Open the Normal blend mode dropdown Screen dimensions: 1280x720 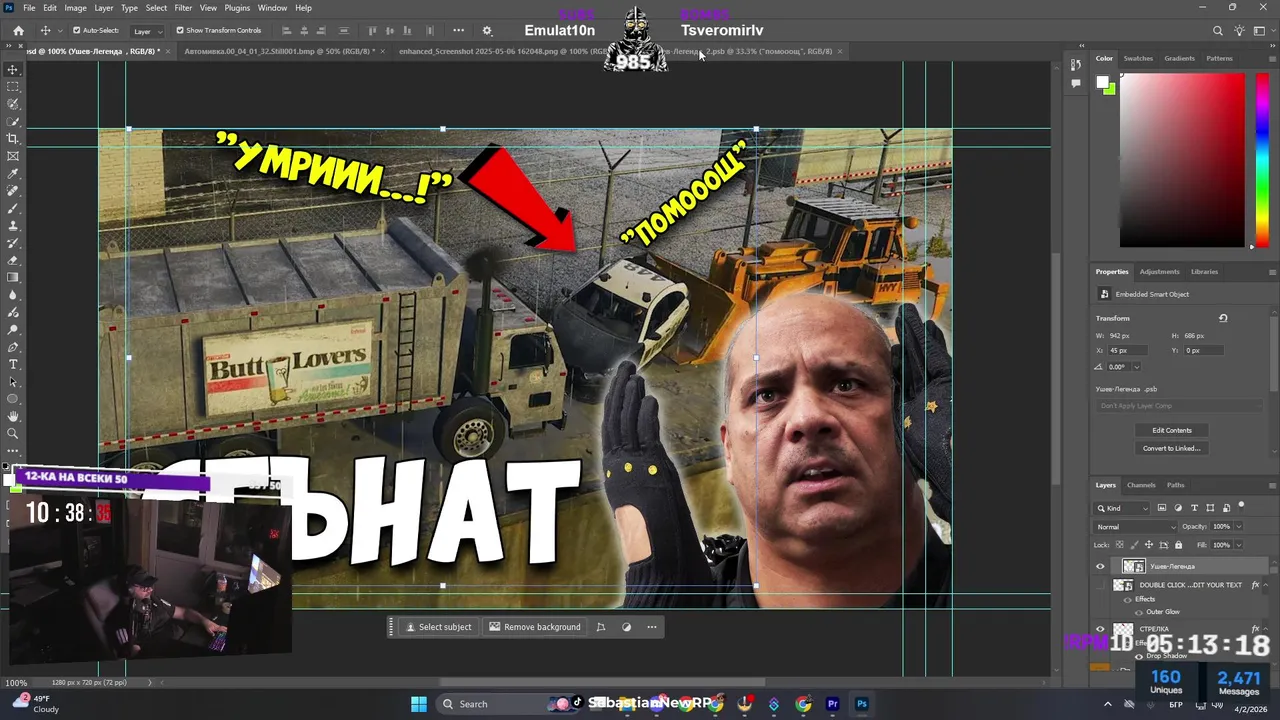(1136, 527)
